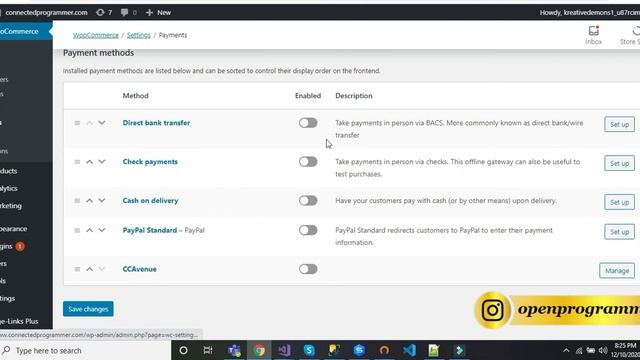The width and height of the screenshot is (640, 360).
Task: Turn on Cash on delivery toggle
Action: [308, 200]
